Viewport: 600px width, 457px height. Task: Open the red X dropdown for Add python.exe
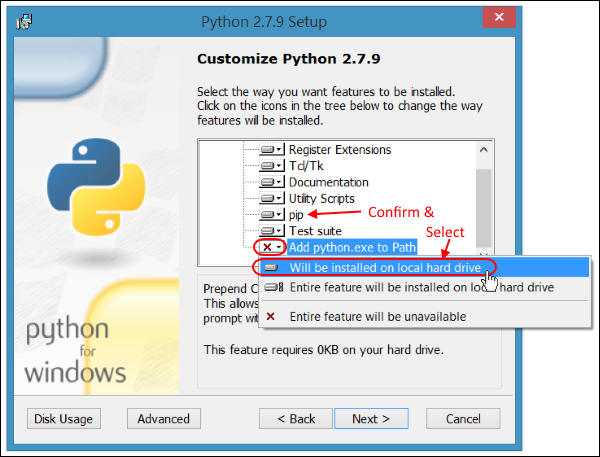click(x=272, y=247)
